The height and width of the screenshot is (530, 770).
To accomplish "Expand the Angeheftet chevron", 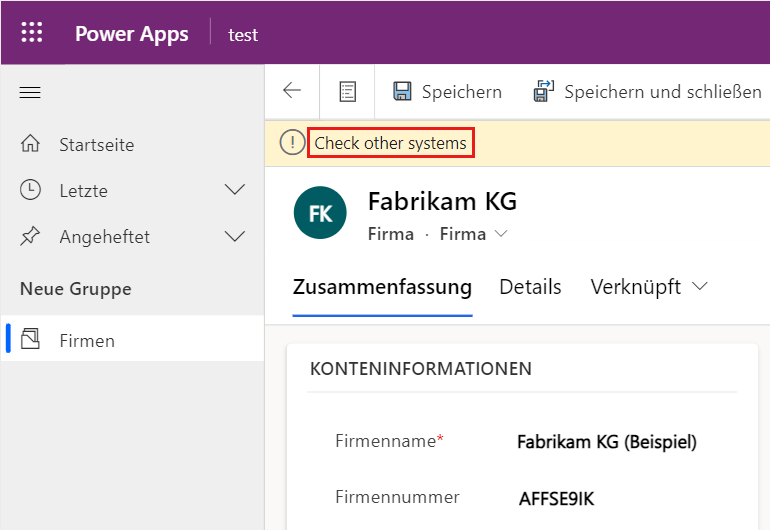I will click(x=235, y=236).
